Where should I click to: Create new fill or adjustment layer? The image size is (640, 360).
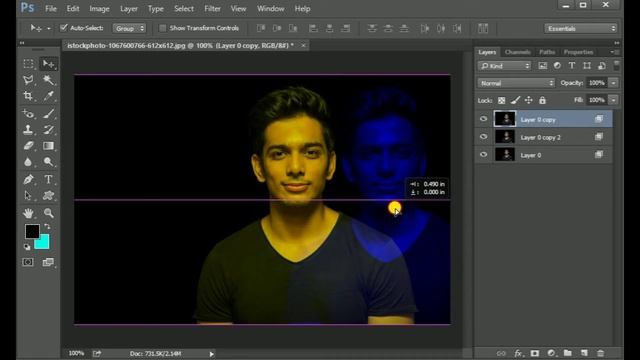(x=551, y=353)
